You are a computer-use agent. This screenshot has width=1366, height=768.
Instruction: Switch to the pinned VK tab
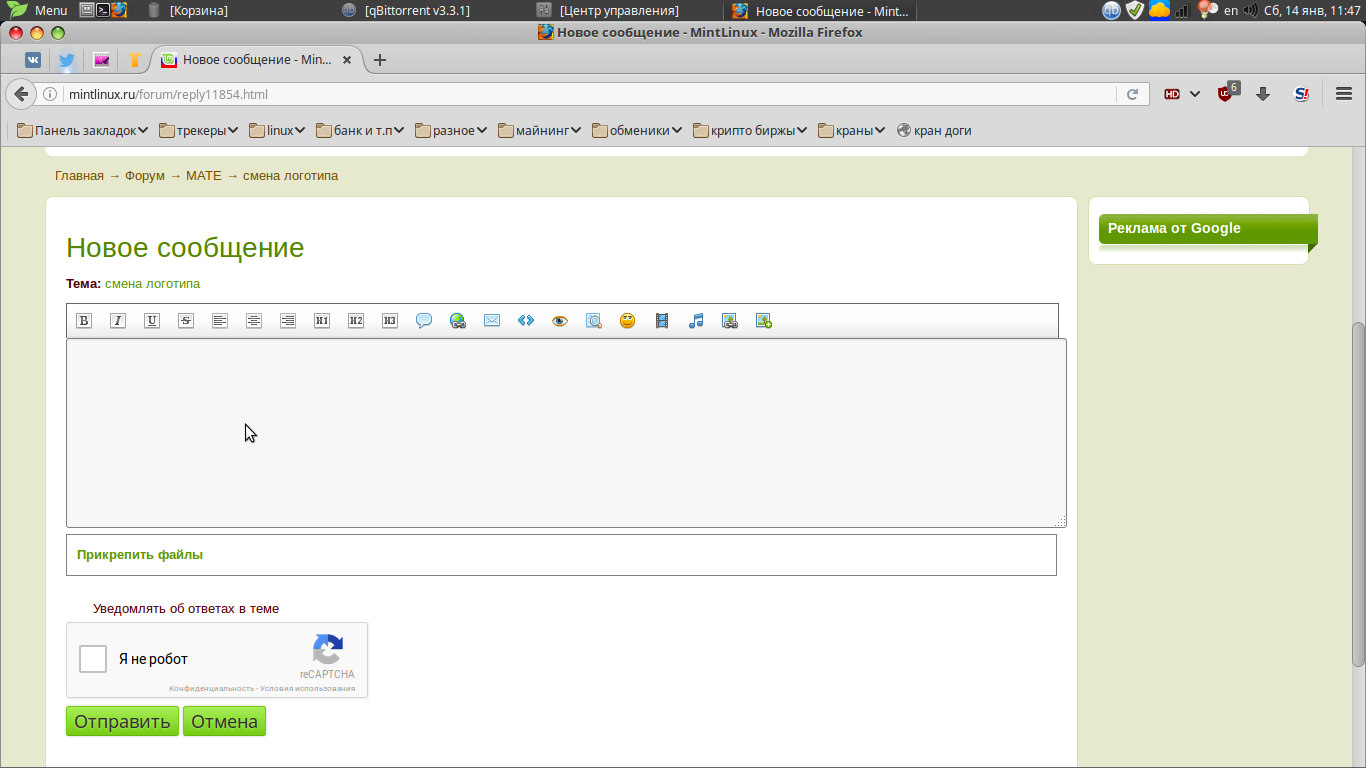[33, 60]
